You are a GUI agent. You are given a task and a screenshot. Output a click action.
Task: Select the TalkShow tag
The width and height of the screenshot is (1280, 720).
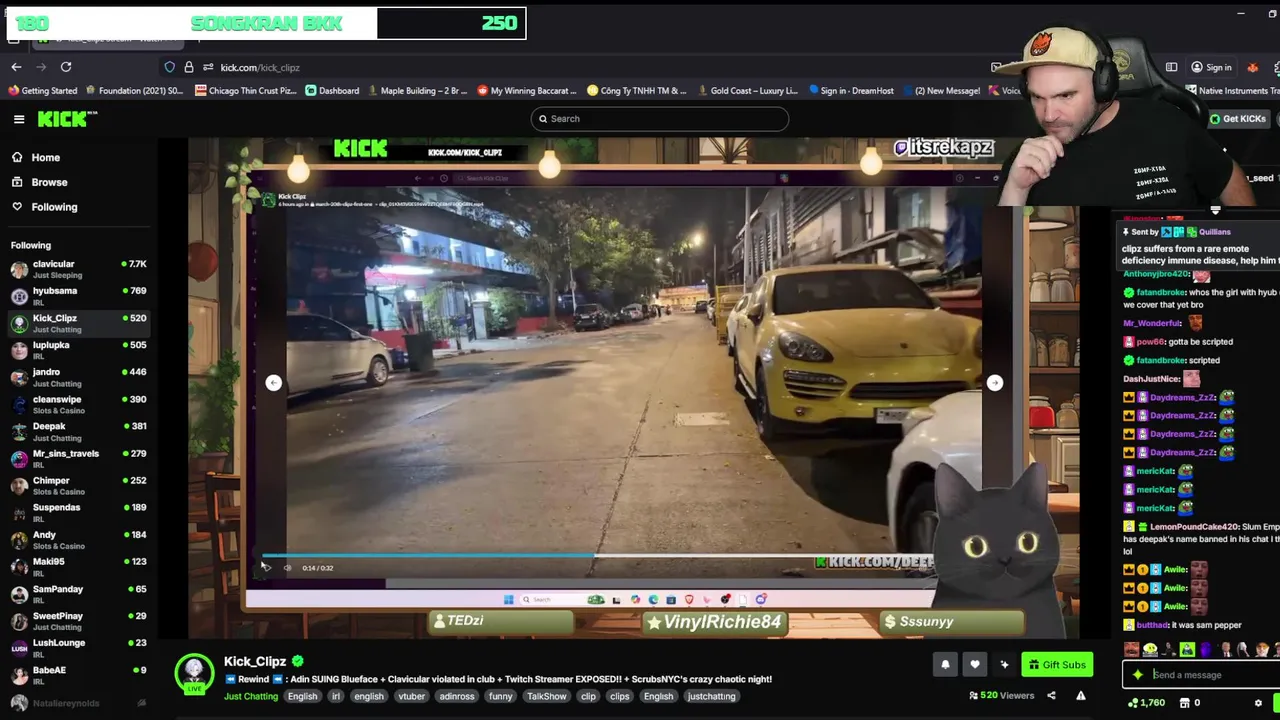(546, 696)
